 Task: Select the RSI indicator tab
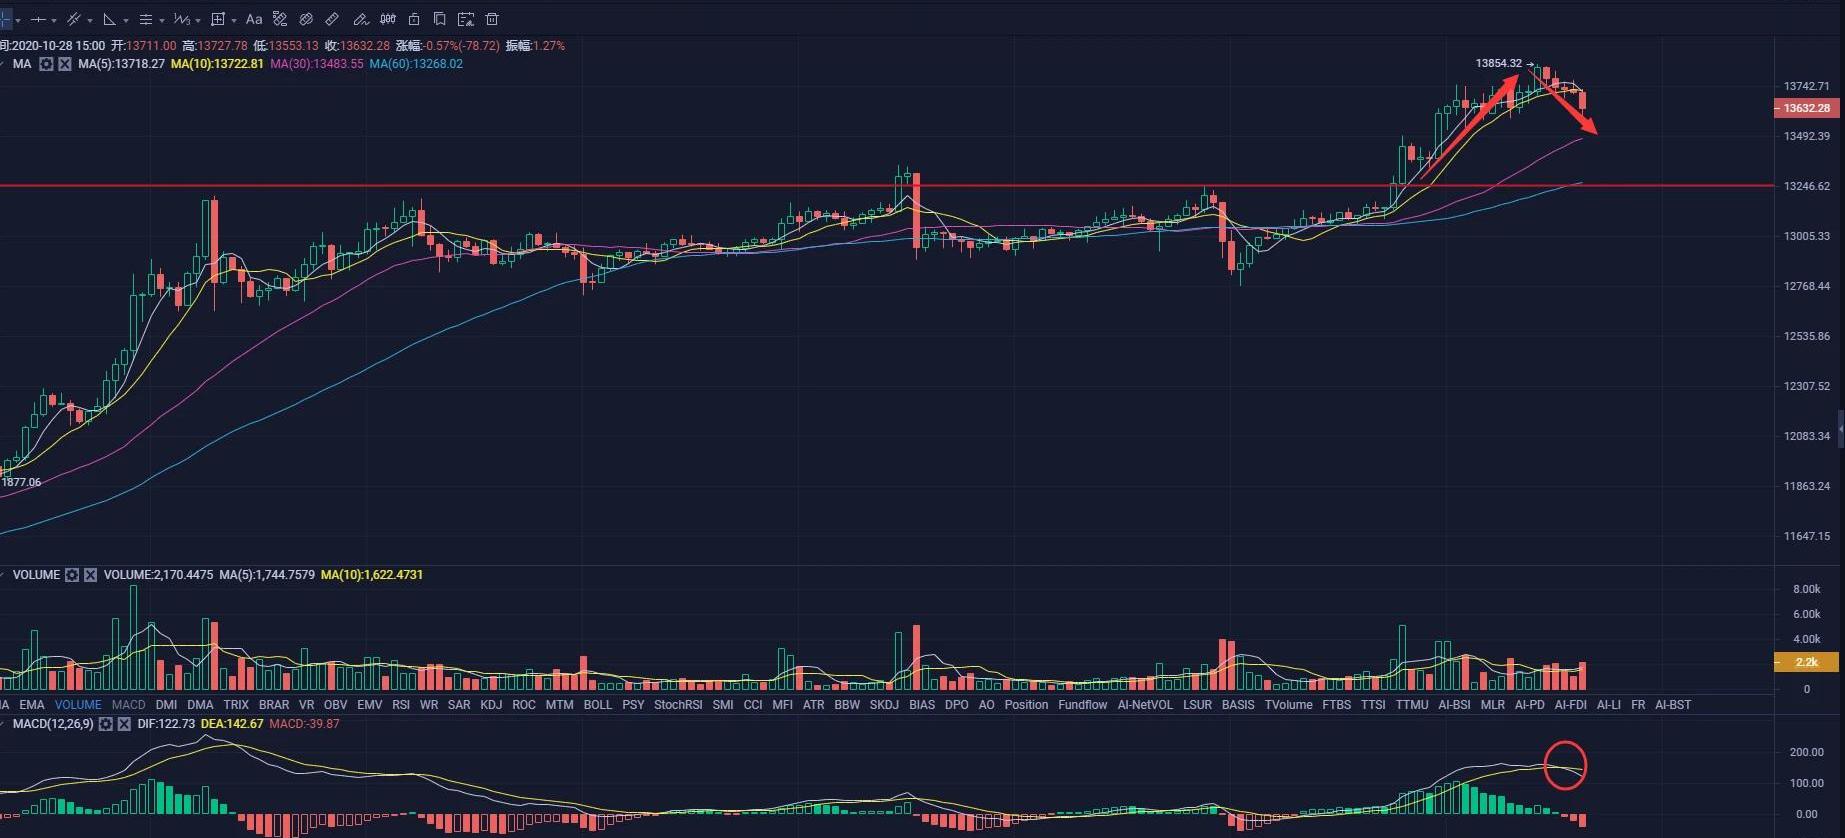click(401, 705)
